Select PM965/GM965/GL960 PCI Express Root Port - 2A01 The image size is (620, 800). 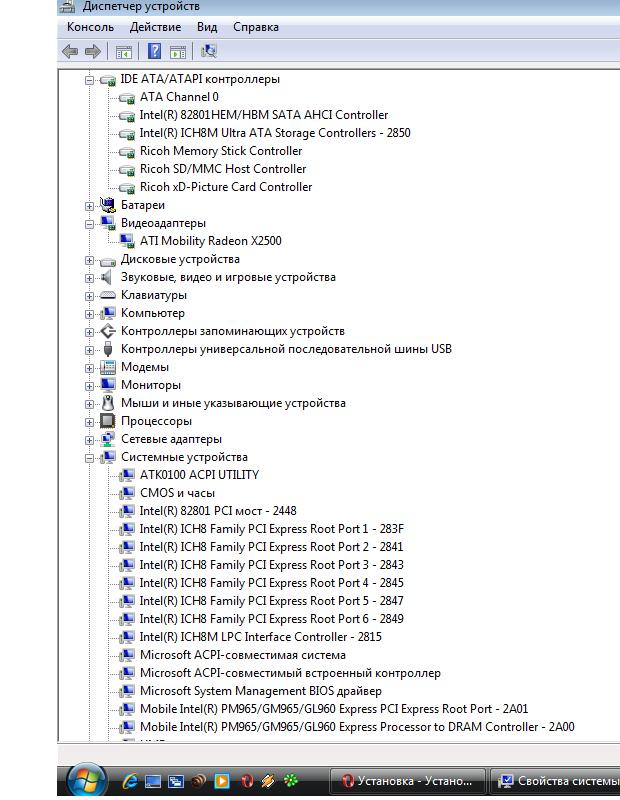click(334, 709)
